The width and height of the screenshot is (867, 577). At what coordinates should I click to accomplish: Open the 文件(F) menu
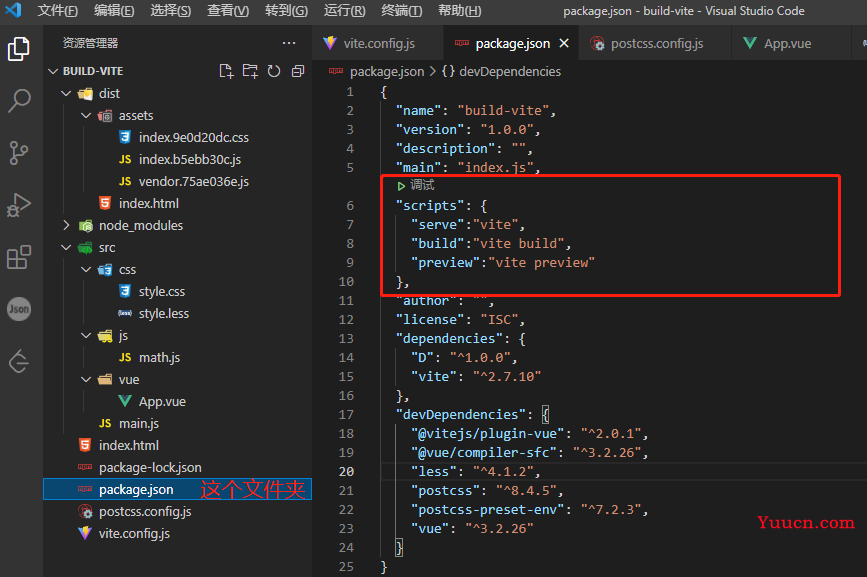[x=58, y=11]
